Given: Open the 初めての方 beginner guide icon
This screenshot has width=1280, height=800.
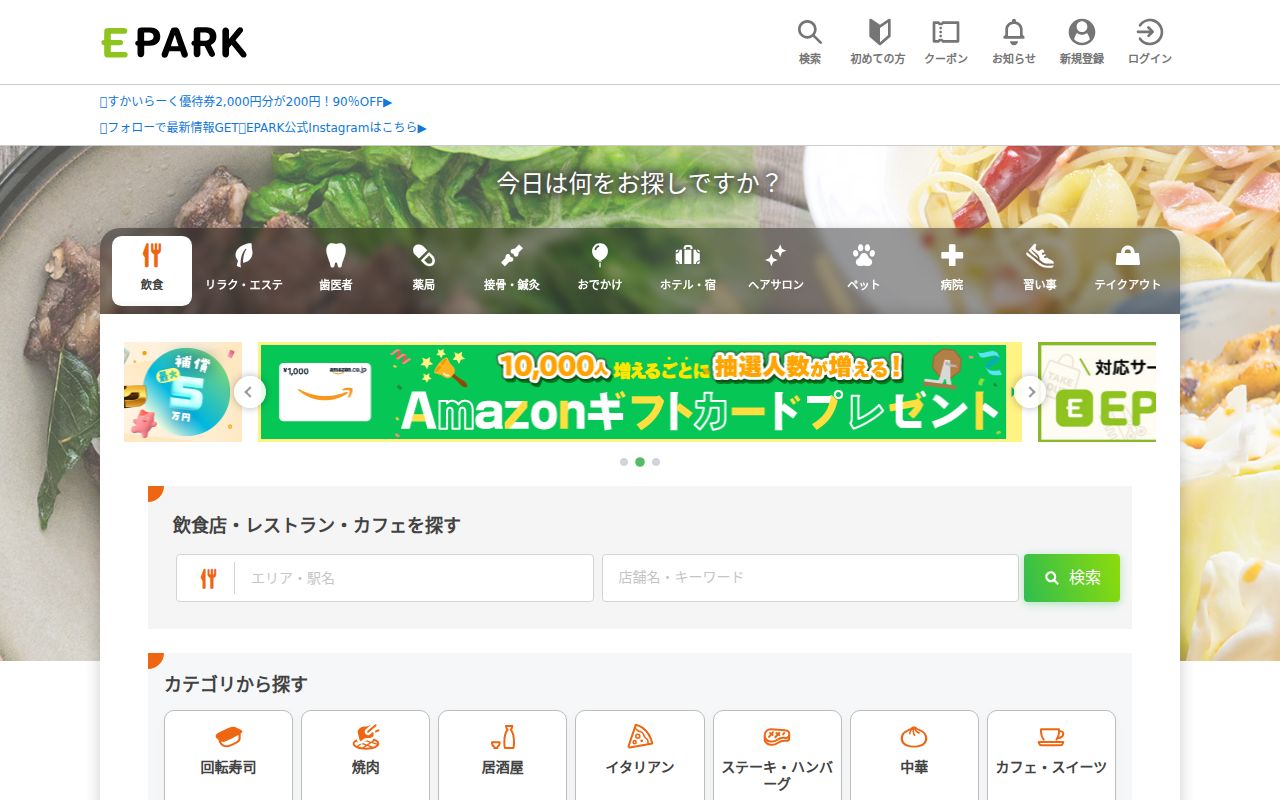Looking at the screenshot, I should [x=878, y=42].
